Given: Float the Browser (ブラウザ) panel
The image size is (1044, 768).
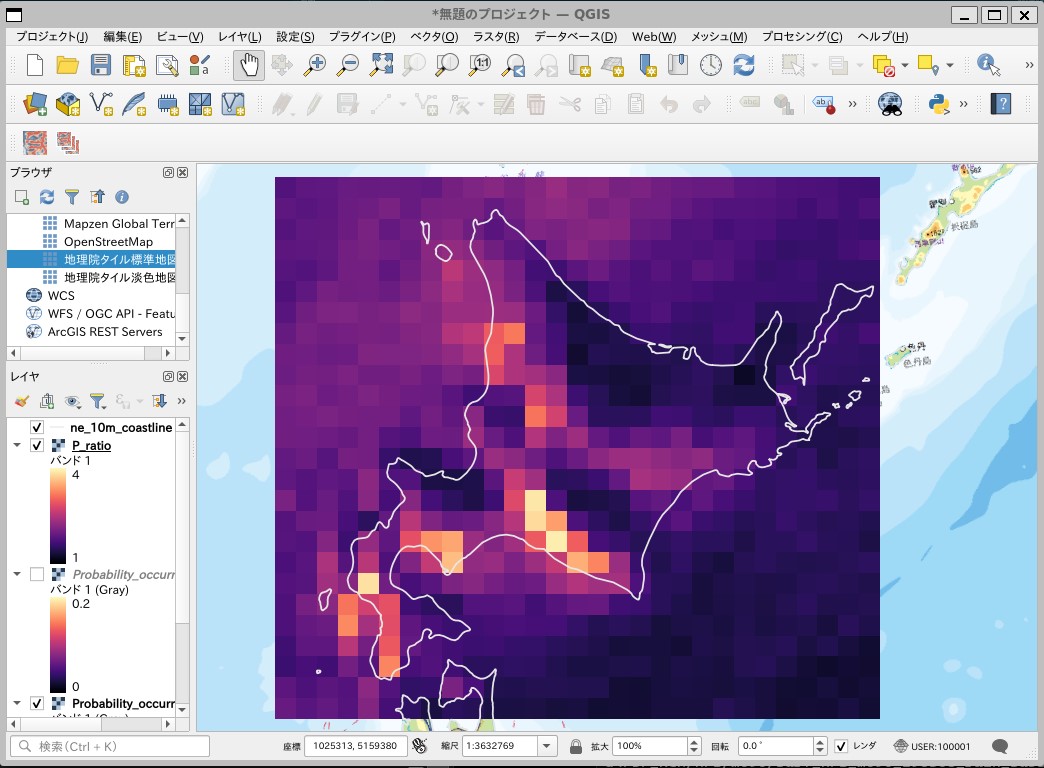Looking at the screenshot, I should tap(168, 173).
